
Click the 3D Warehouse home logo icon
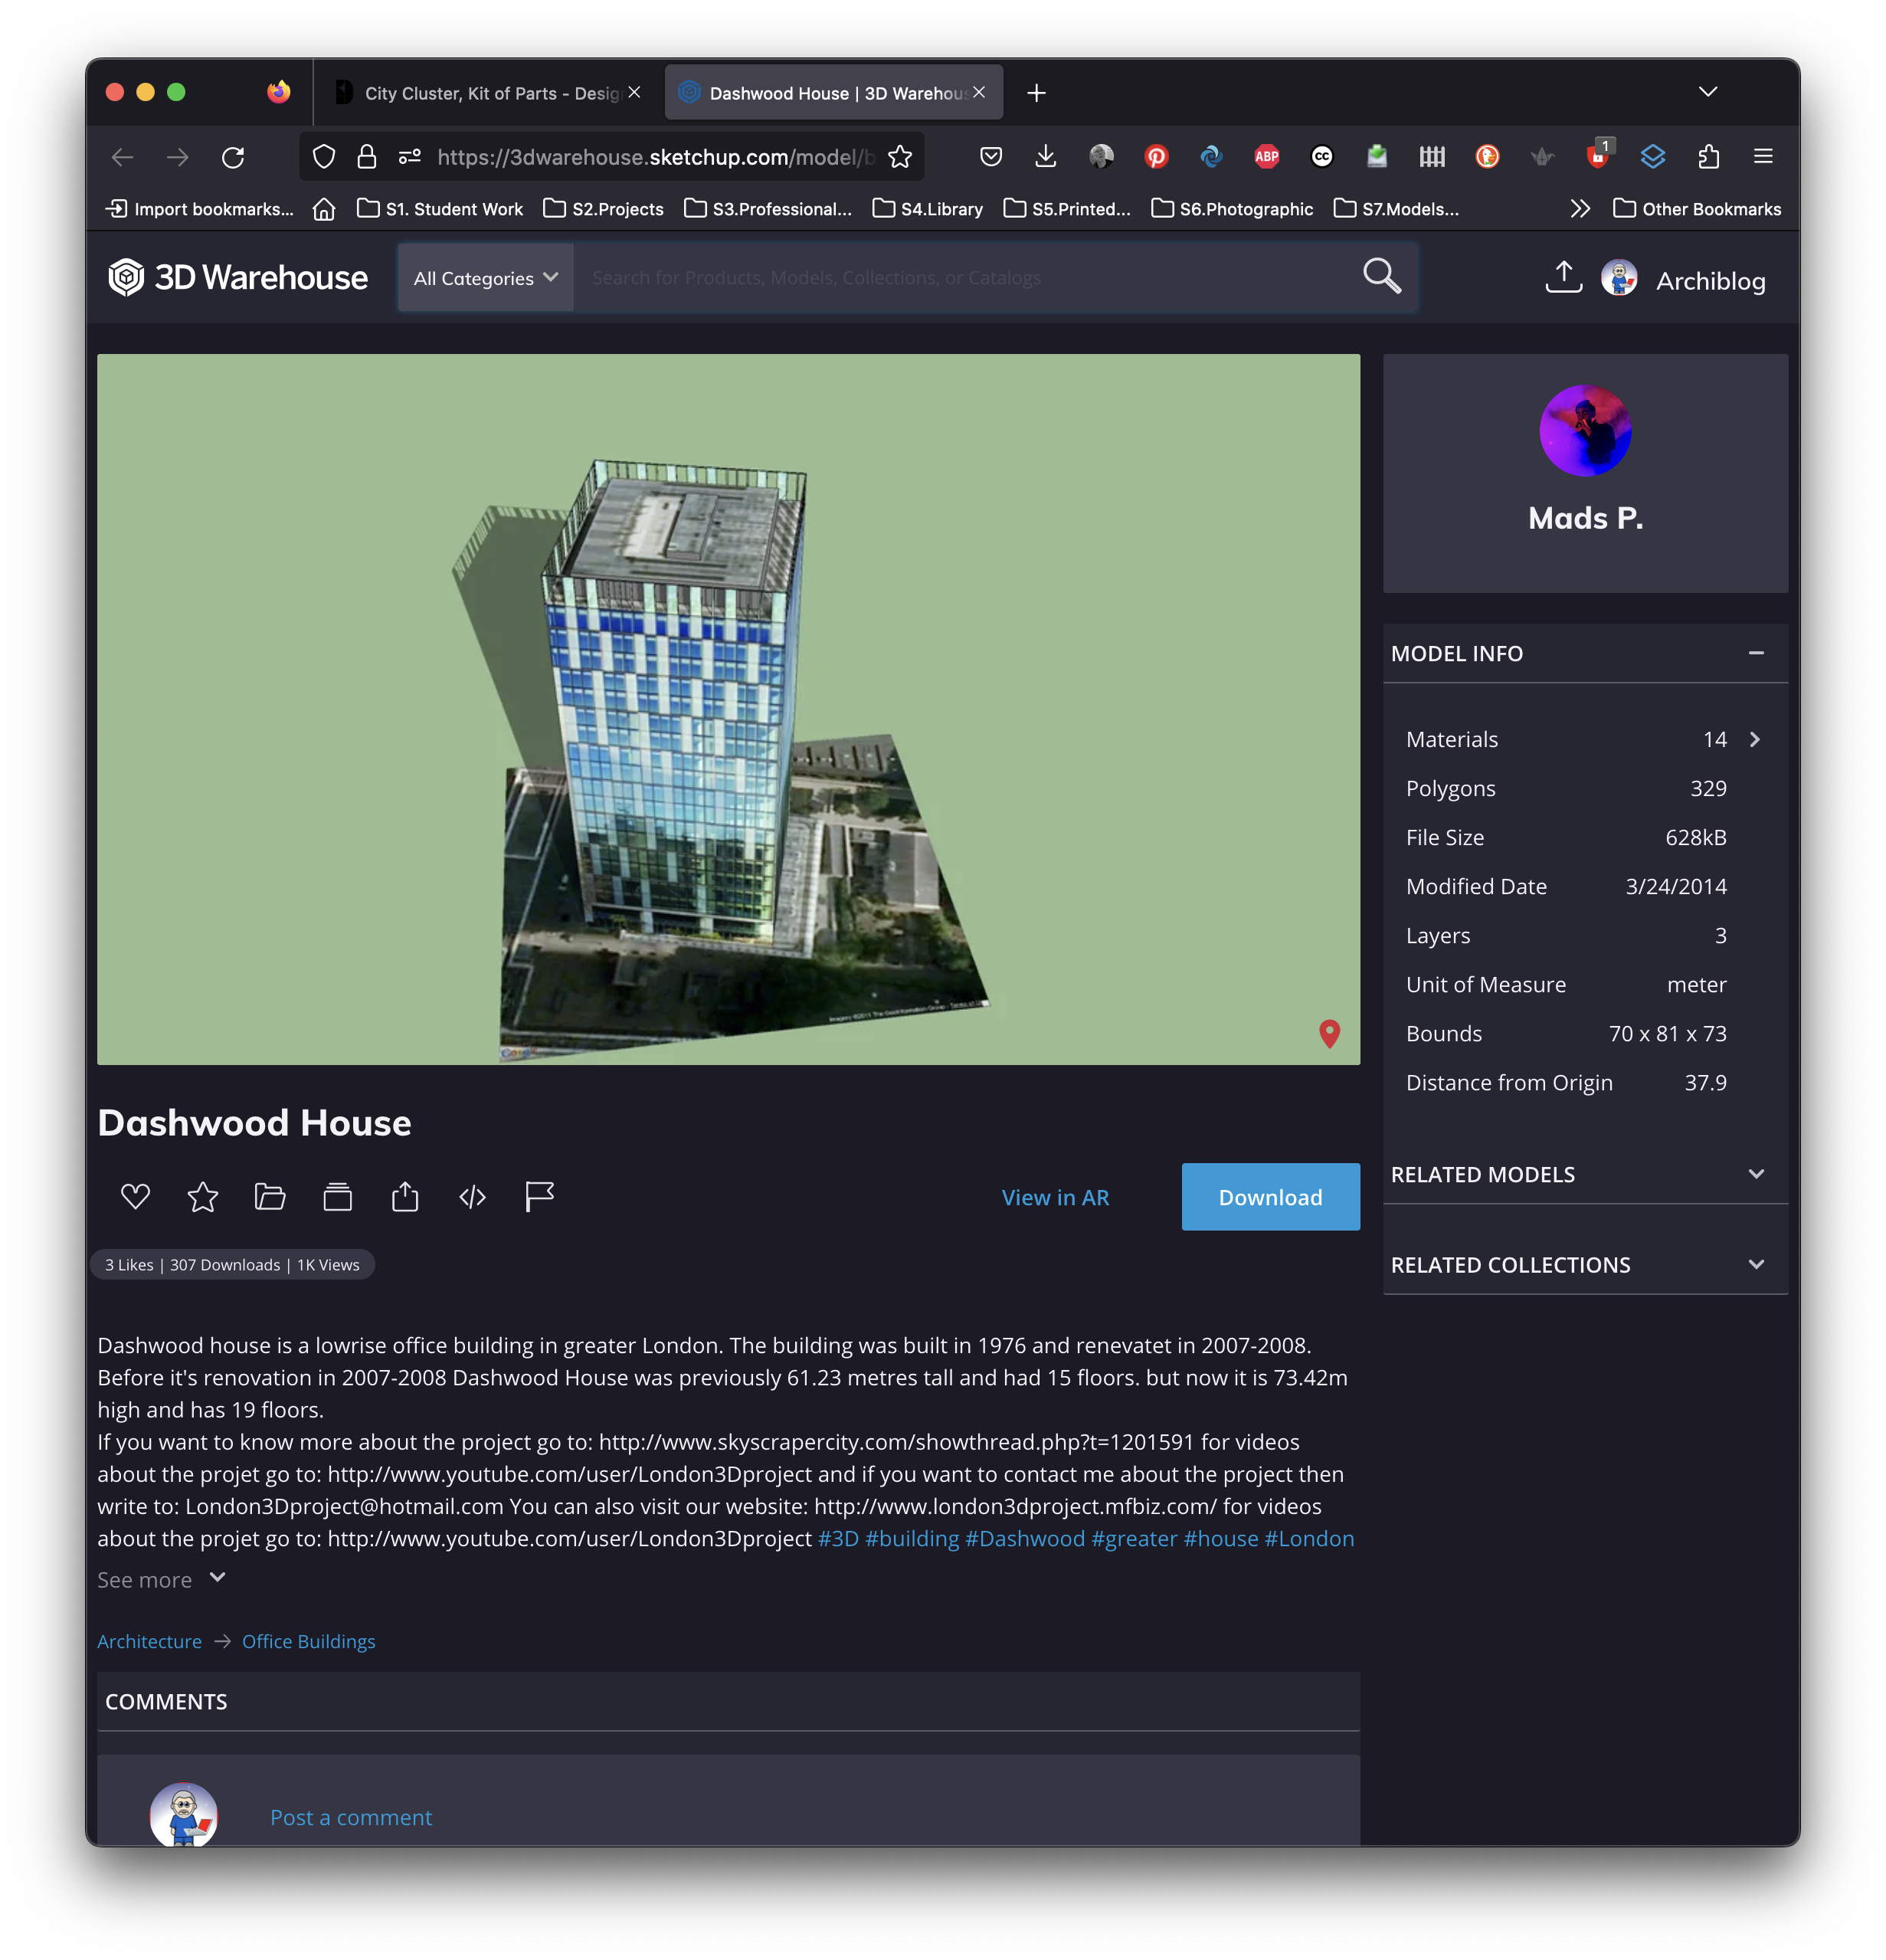pyautogui.click(x=128, y=280)
